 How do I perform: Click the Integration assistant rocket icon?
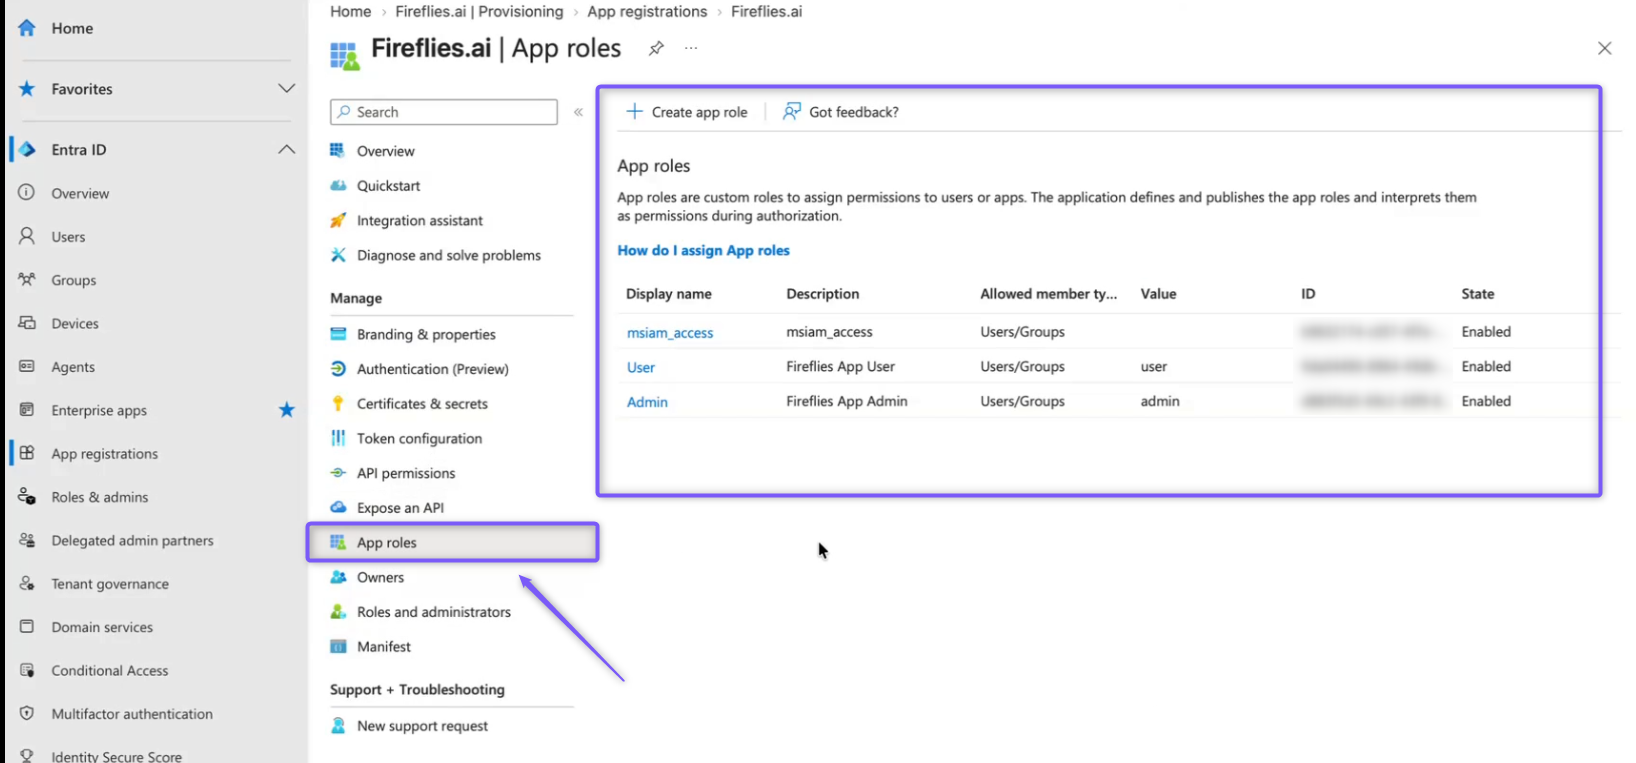click(x=338, y=220)
